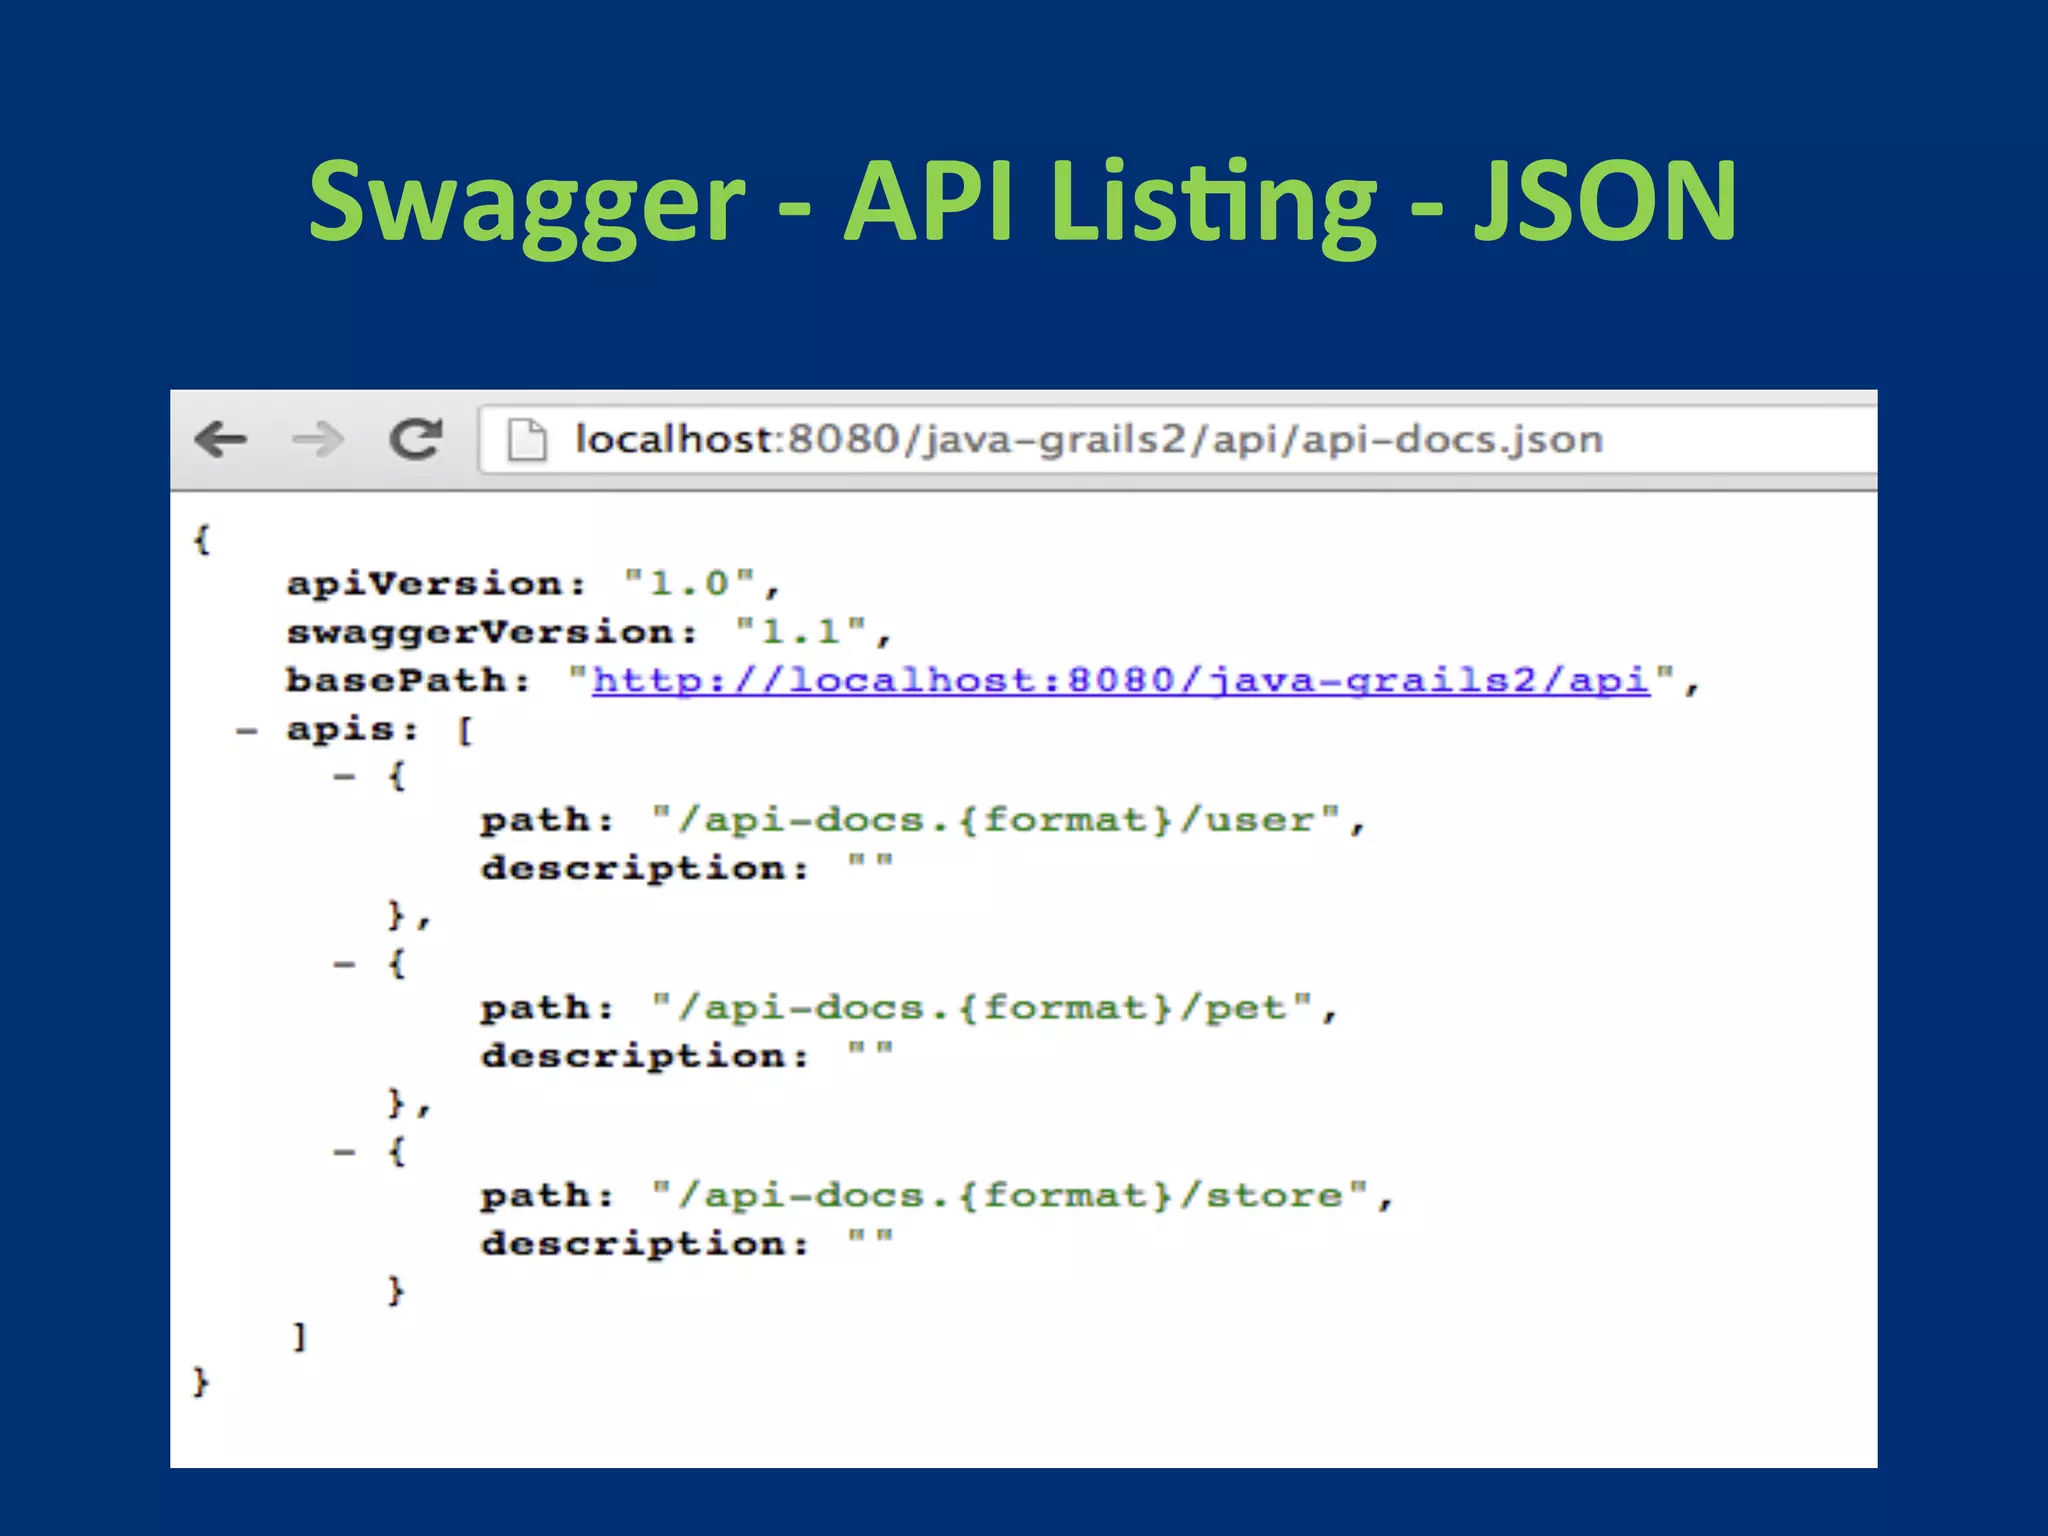
Task: Click the "/api-docs.{format}/store" path value
Action: click(x=1010, y=1196)
